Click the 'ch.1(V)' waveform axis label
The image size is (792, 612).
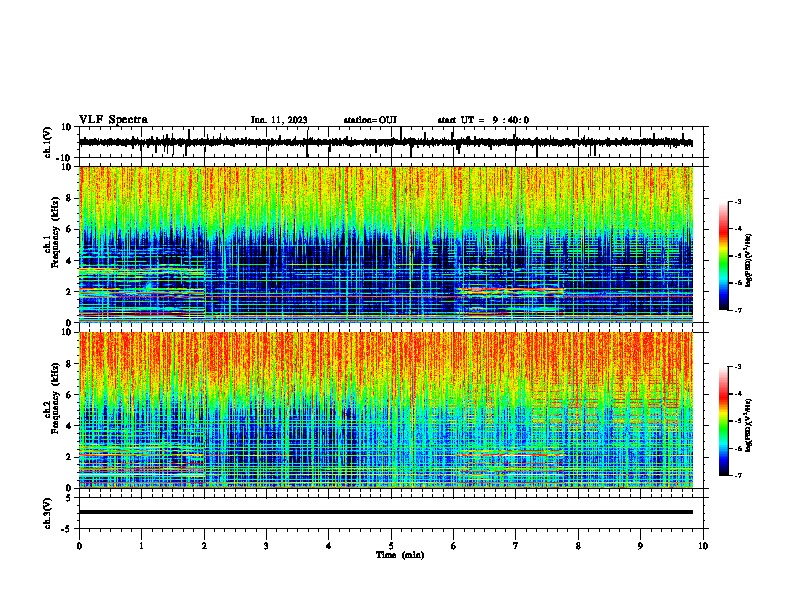coord(48,142)
